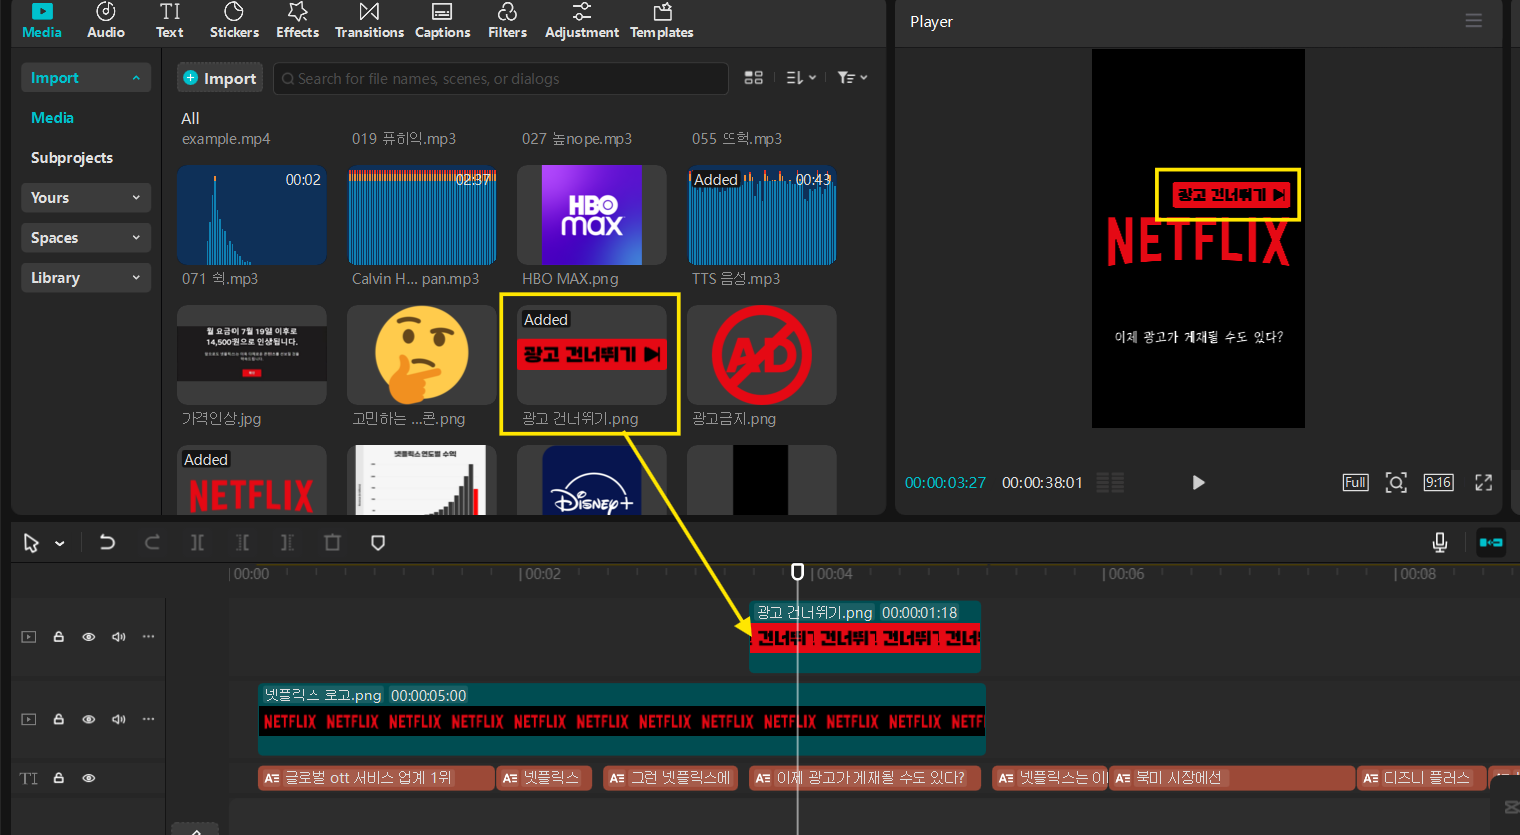1520x835 pixels.
Task: Play the preview in the Player
Action: click(x=1198, y=483)
